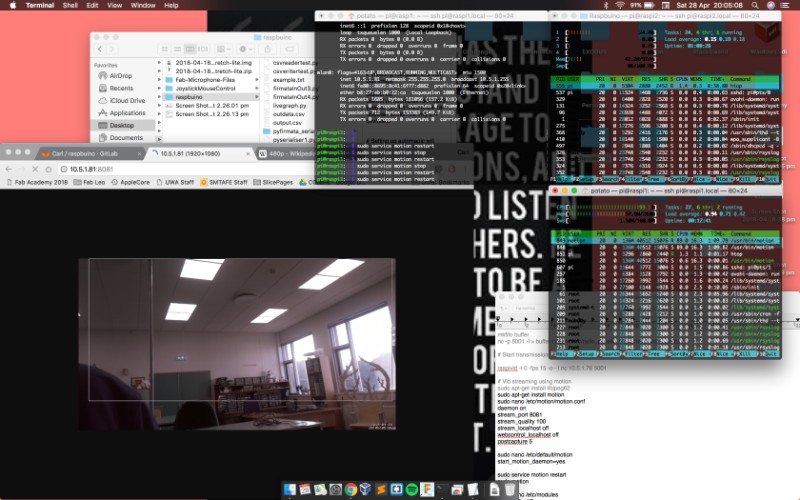Open Finder arrange-by dropdown
This screenshot has height=500, width=800.
point(223,49)
